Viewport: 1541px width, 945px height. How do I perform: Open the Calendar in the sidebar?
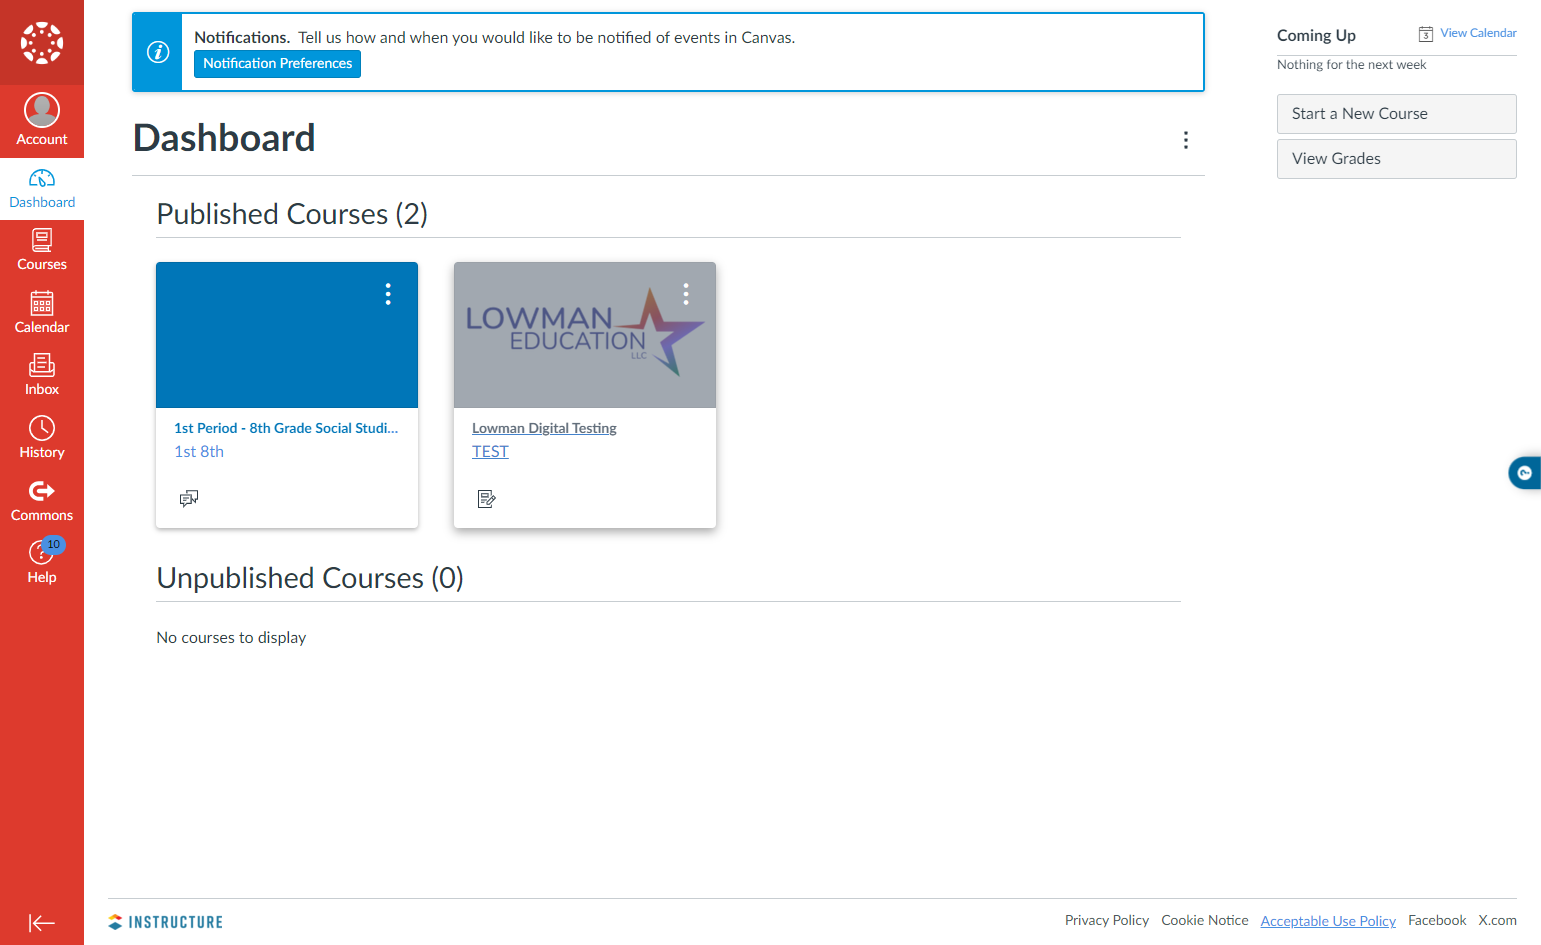tap(42, 314)
